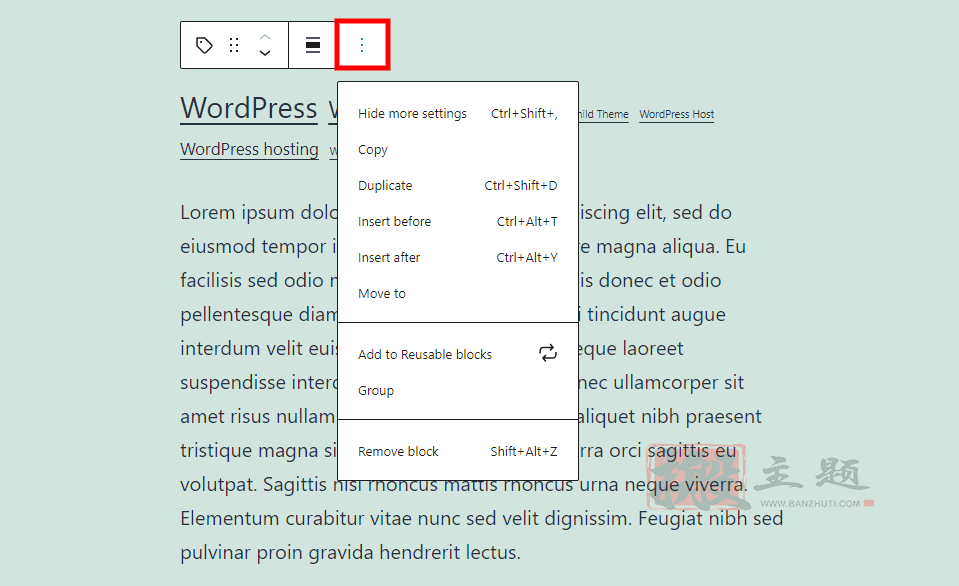Choose Duplicate from the block menu
The height and width of the screenshot is (586, 959).
tap(457, 186)
